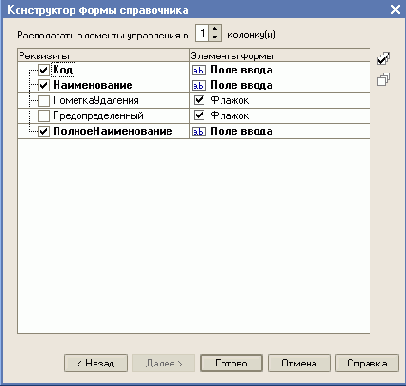Select the ПолноеНаименование attribute name
This screenshot has height=386, width=406.
[x=113, y=131]
